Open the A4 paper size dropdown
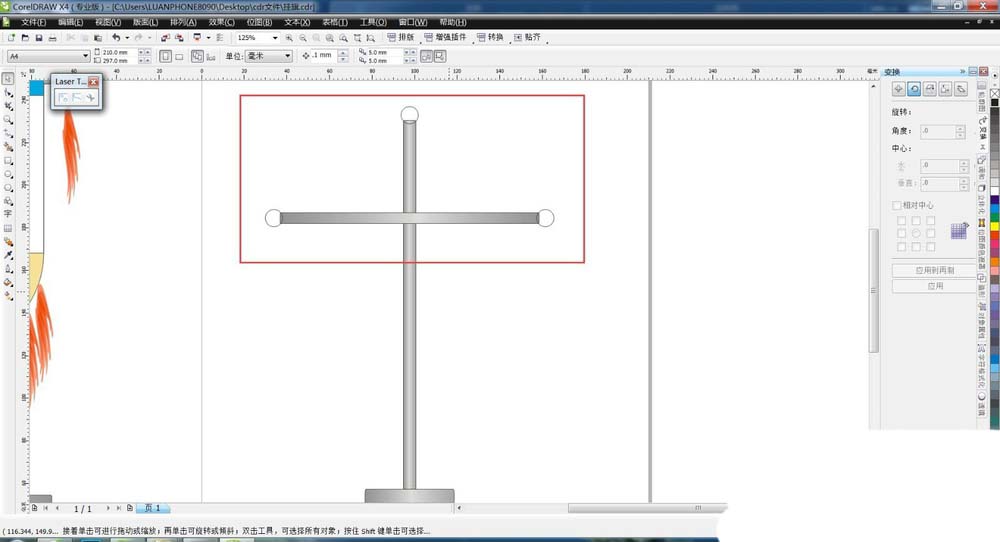The image size is (1000, 542). 85,56
